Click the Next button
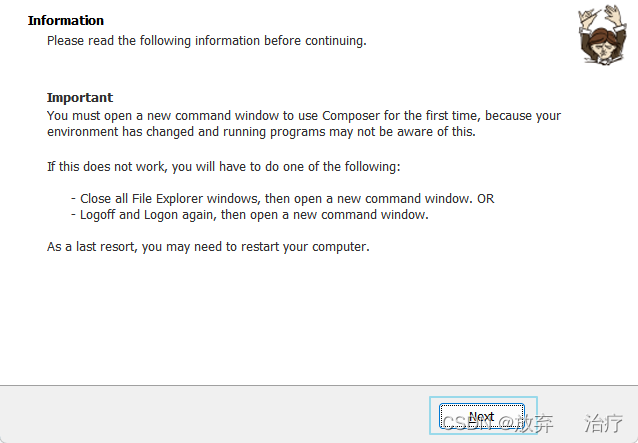Image resolution: width=638 pixels, height=443 pixels. (482, 416)
